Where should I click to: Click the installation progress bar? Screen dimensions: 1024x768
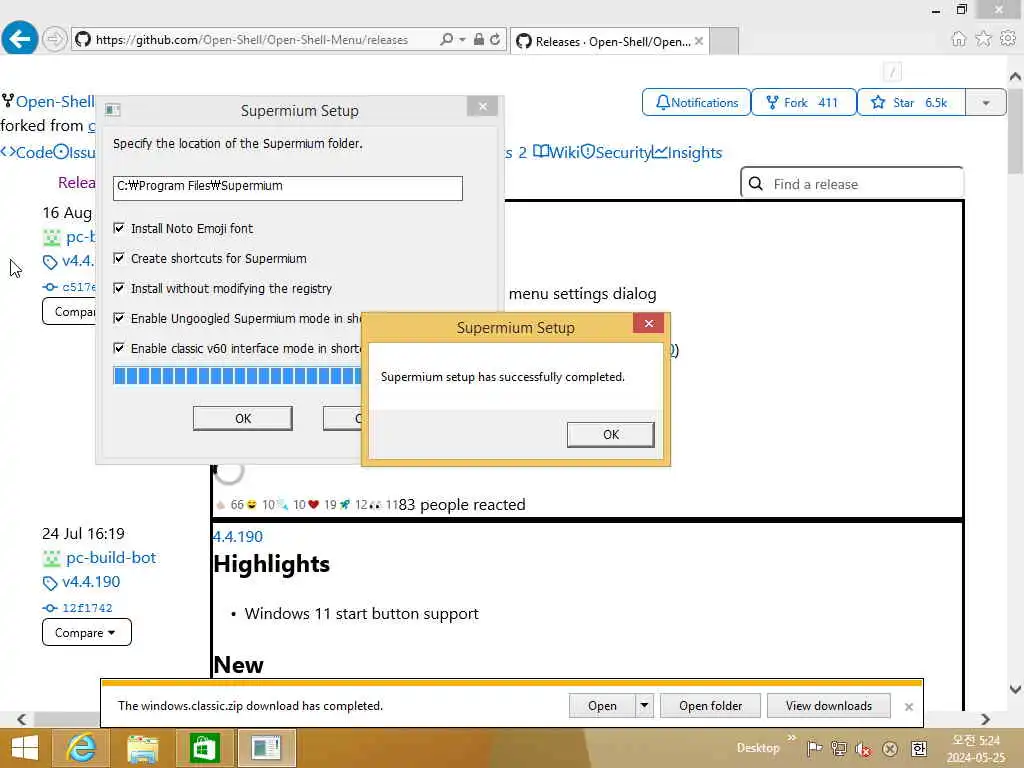pos(237,376)
